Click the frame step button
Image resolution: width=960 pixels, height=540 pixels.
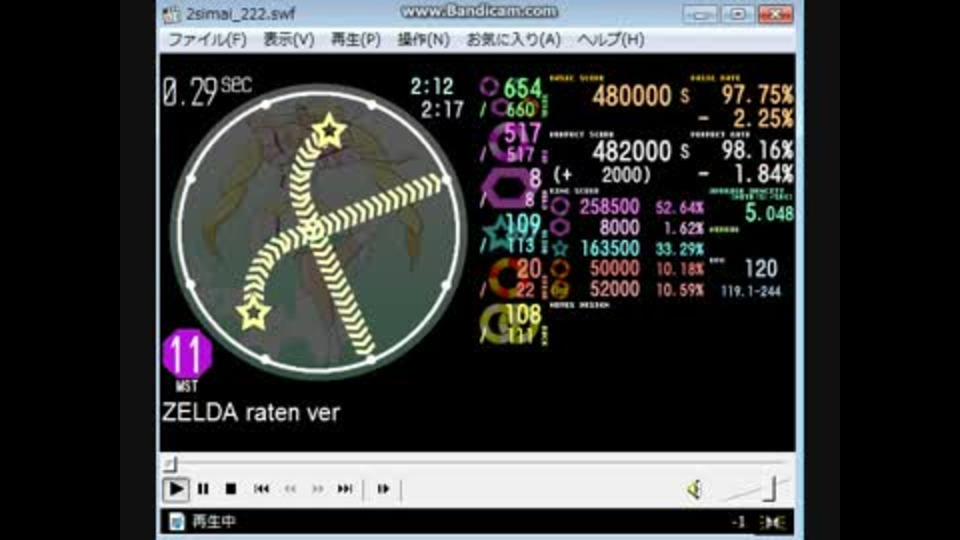(x=383, y=489)
